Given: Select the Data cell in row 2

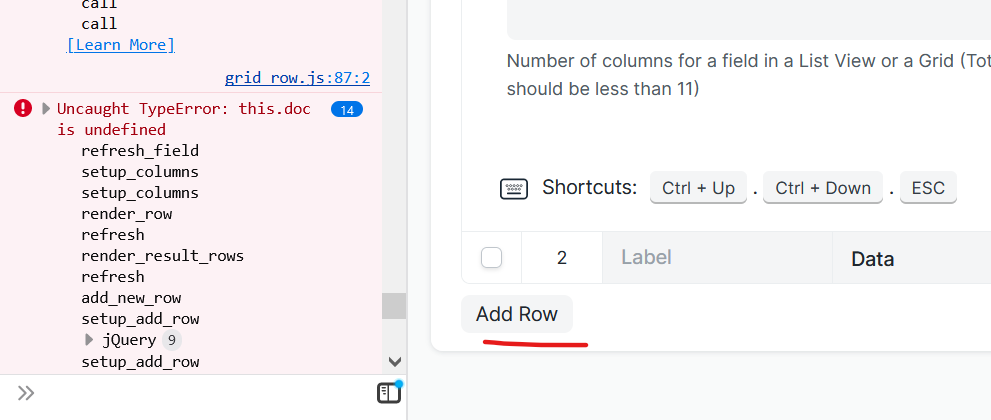Looking at the screenshot, I should coord(911,258).
